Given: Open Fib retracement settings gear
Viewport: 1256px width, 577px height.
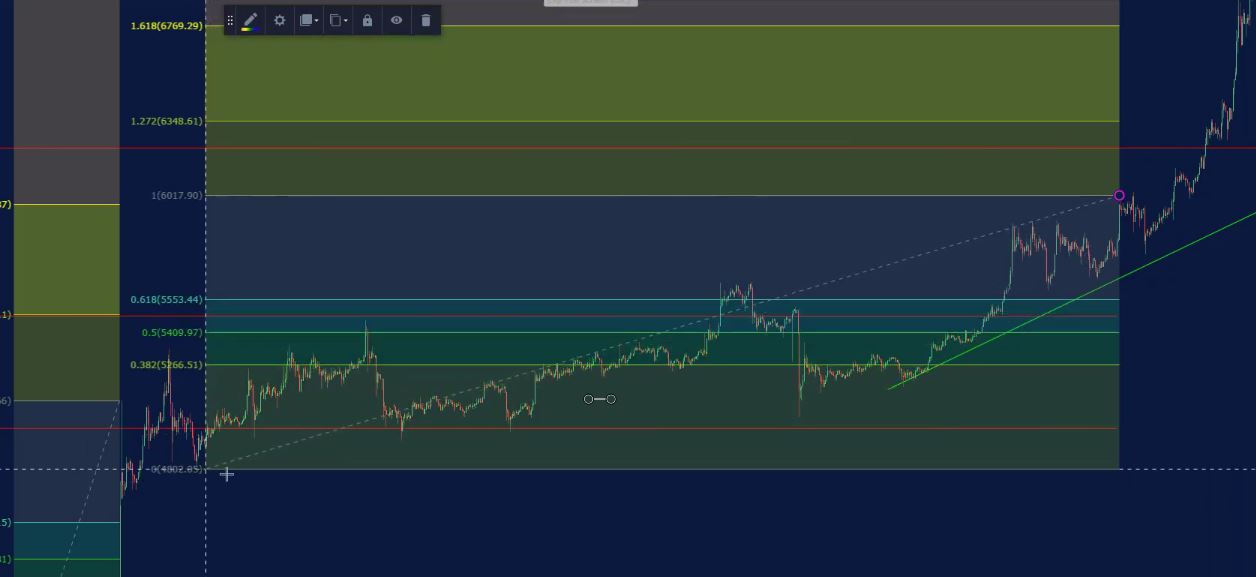Looking at the screenshot, I should [x=279, y=20].
